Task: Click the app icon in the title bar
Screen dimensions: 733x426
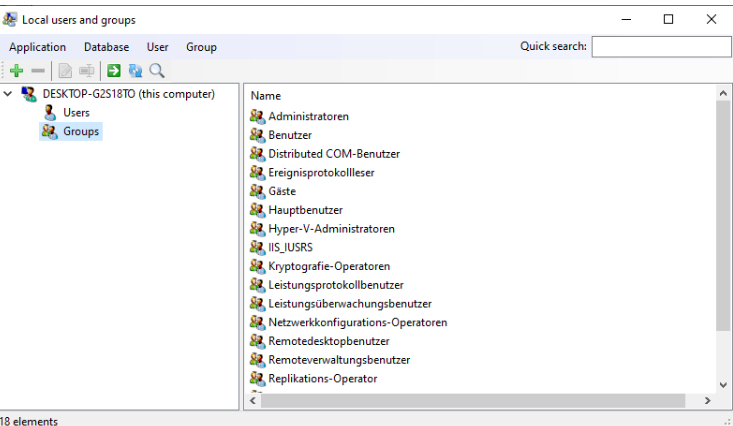Action: coord(9,20)
